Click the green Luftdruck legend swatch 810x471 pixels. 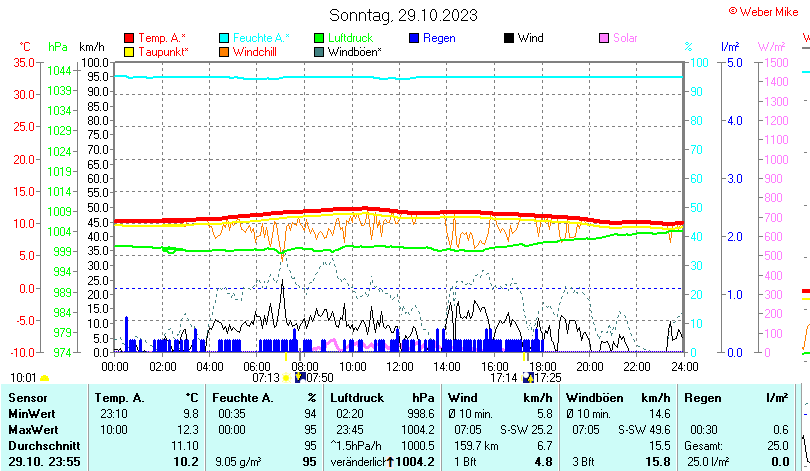[x=319, y=38]
